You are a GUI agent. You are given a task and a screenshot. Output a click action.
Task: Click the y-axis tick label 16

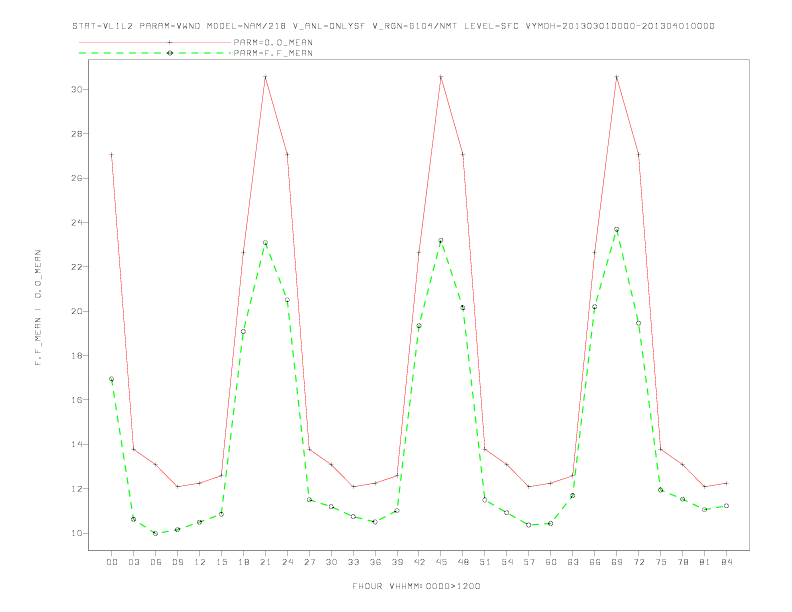click(x=77, y=399)
